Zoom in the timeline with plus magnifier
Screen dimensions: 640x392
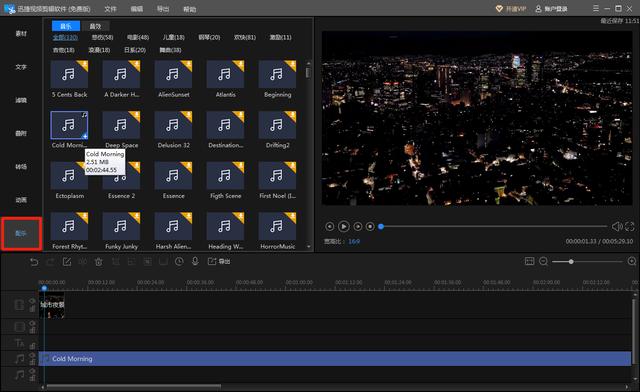pyautogui.click(x=632, y=261)
